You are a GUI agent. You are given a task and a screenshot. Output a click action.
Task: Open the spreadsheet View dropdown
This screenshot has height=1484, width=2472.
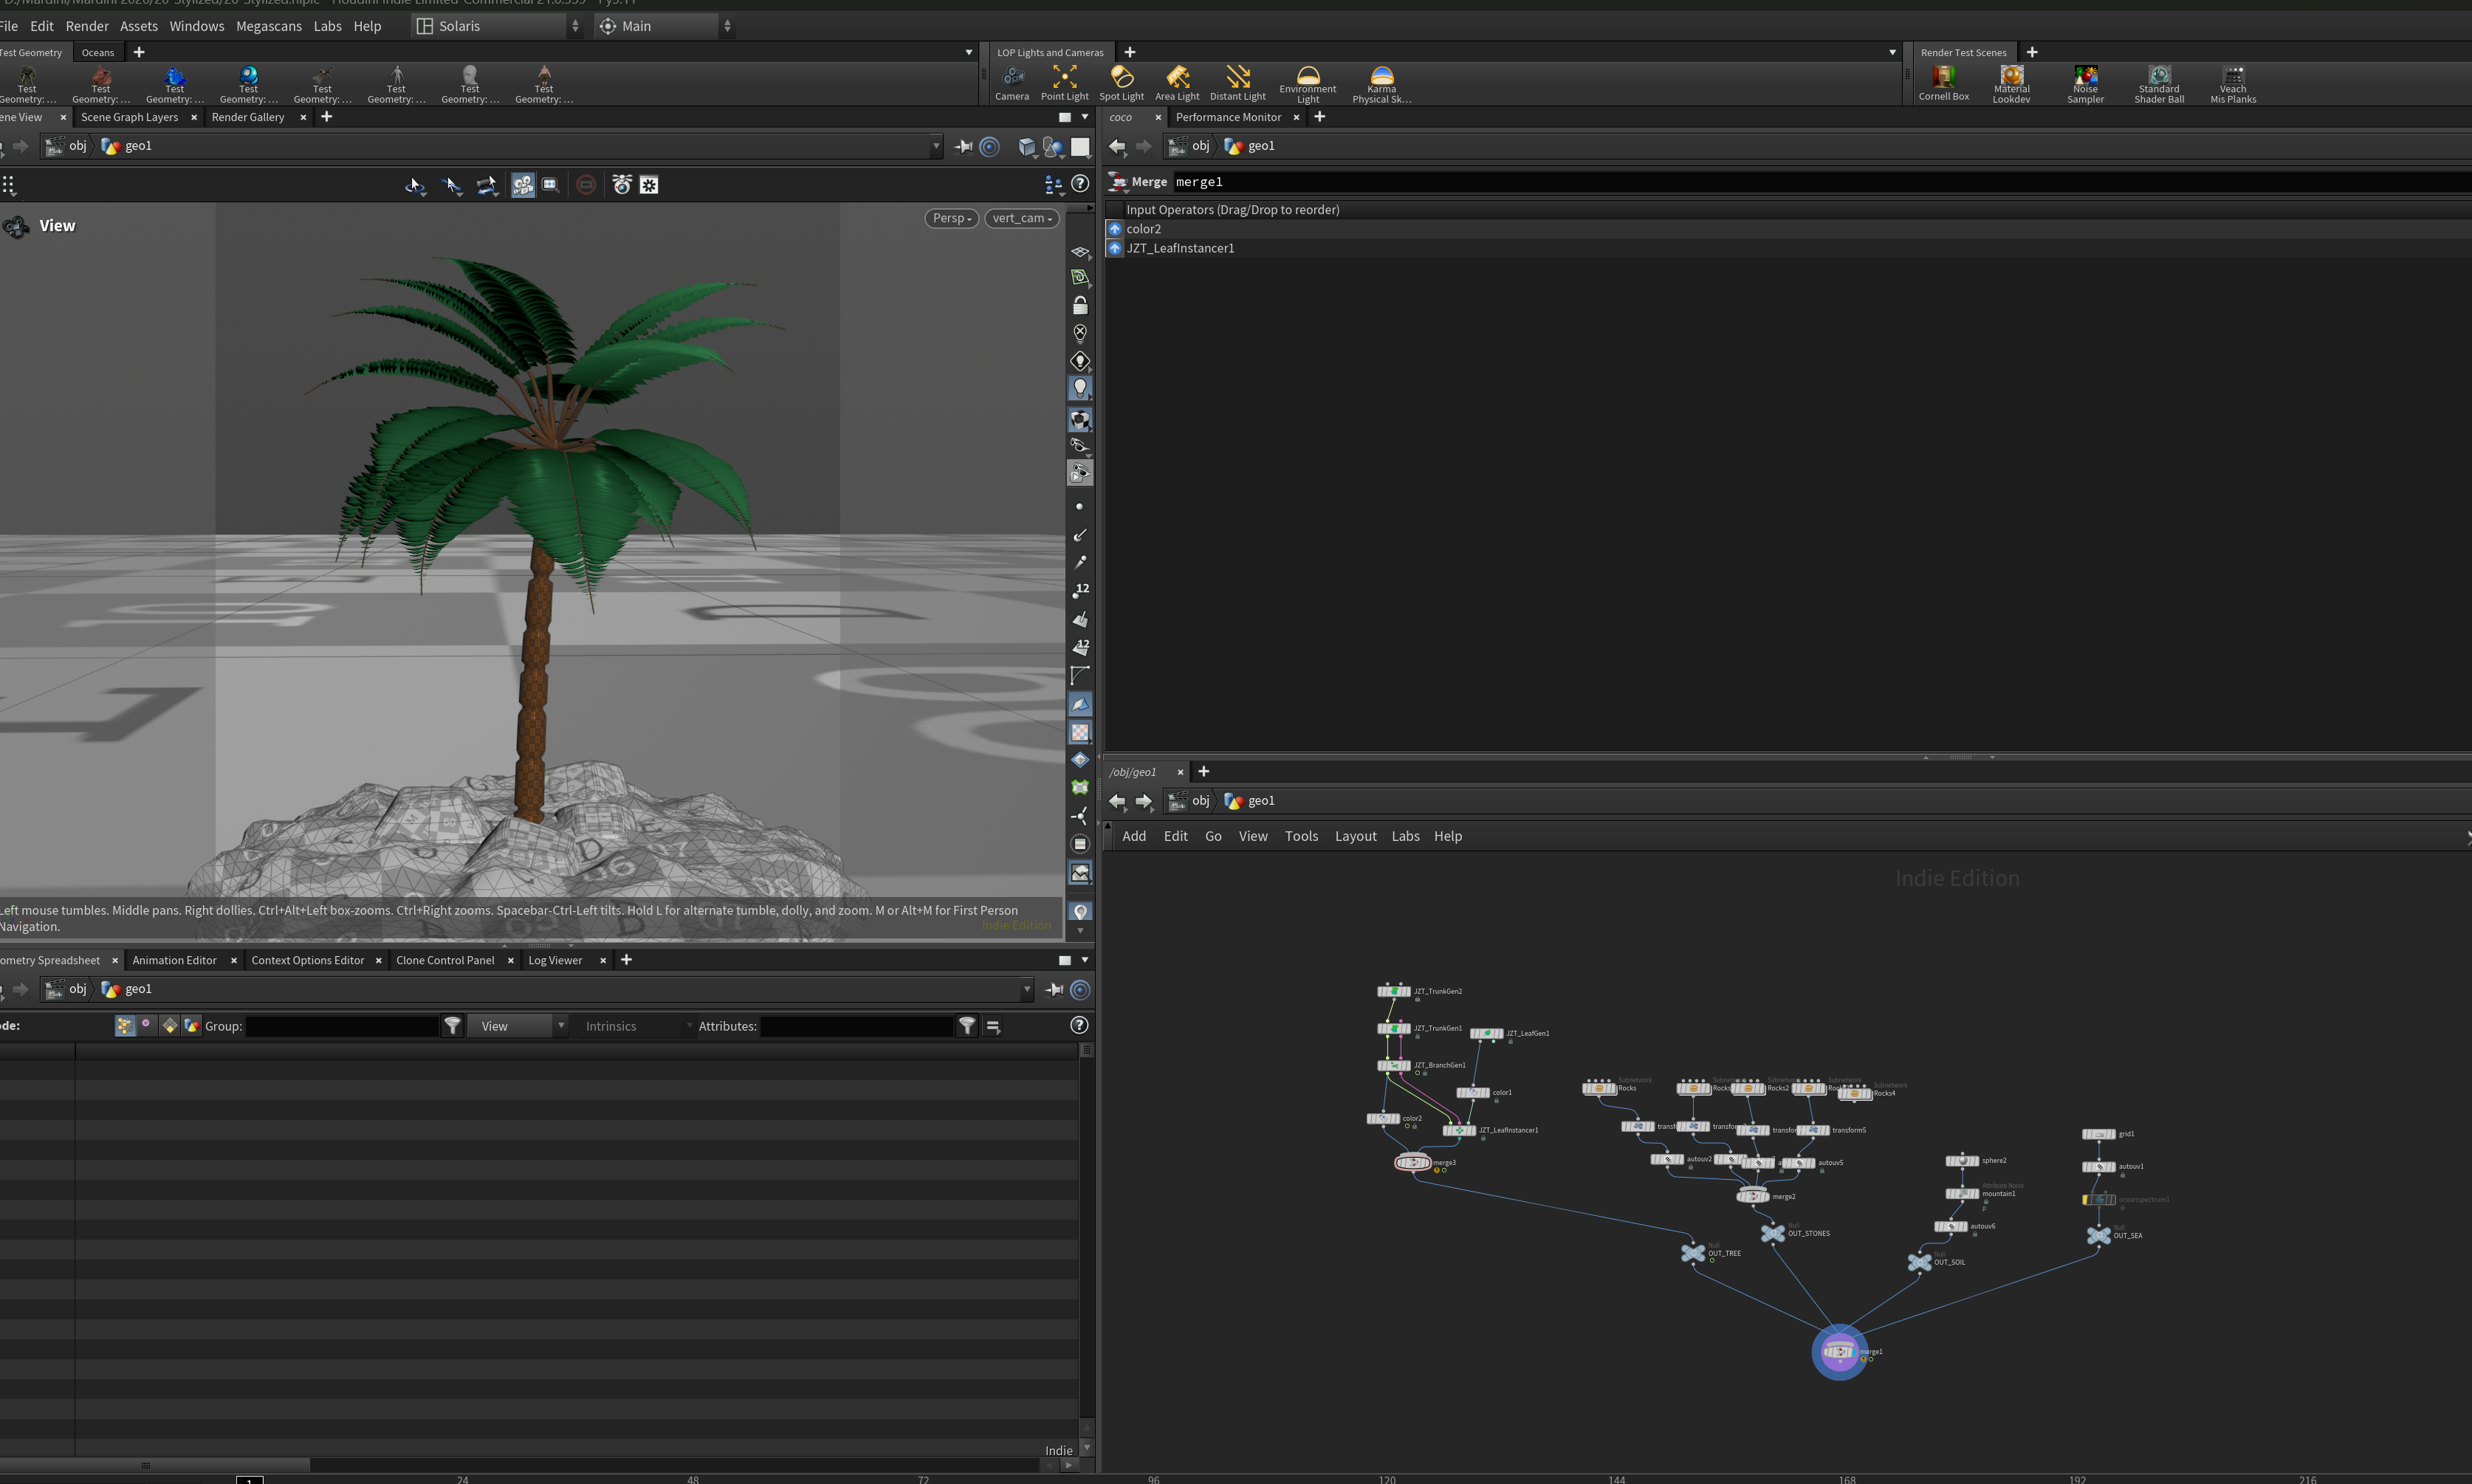pos(519,1026)
